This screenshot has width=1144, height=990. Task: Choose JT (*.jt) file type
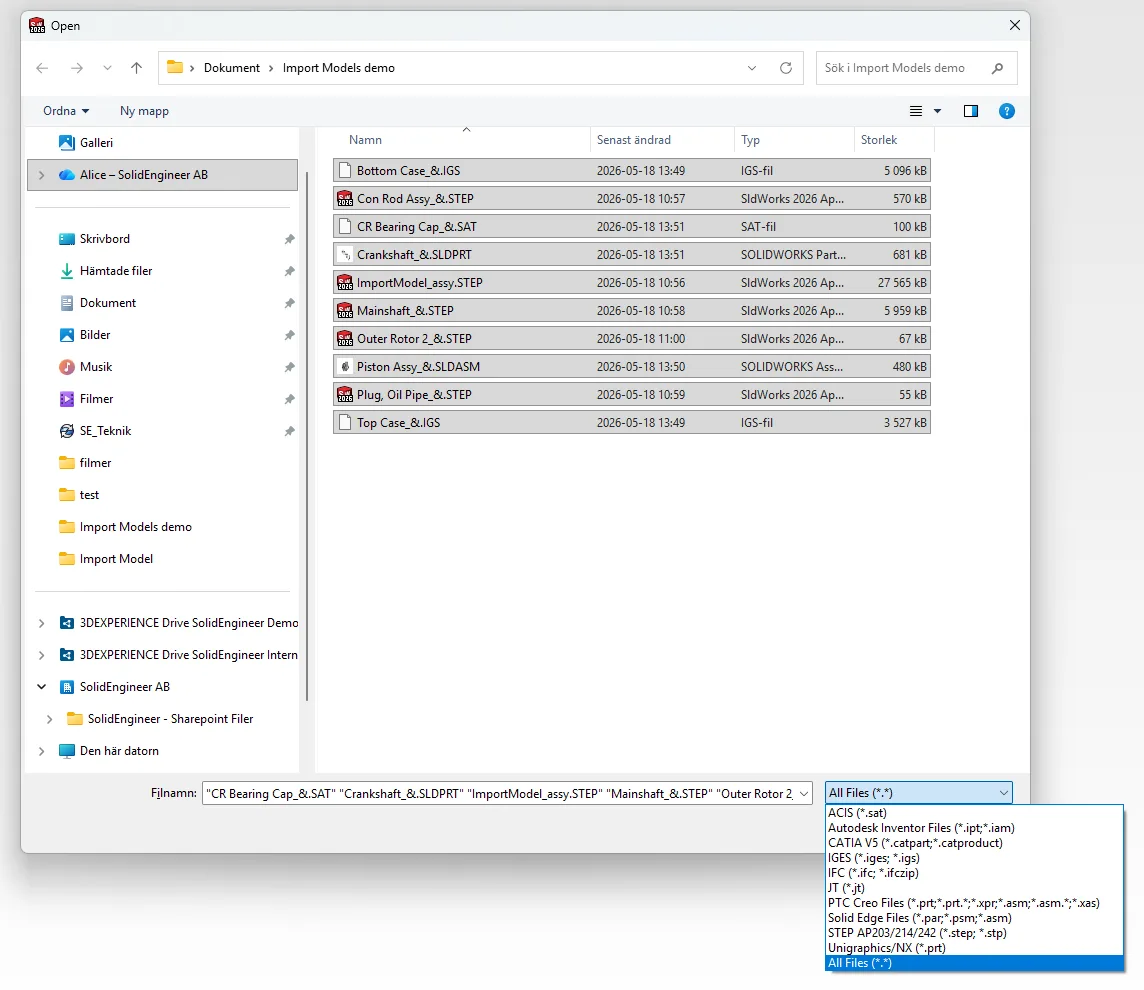974,888
